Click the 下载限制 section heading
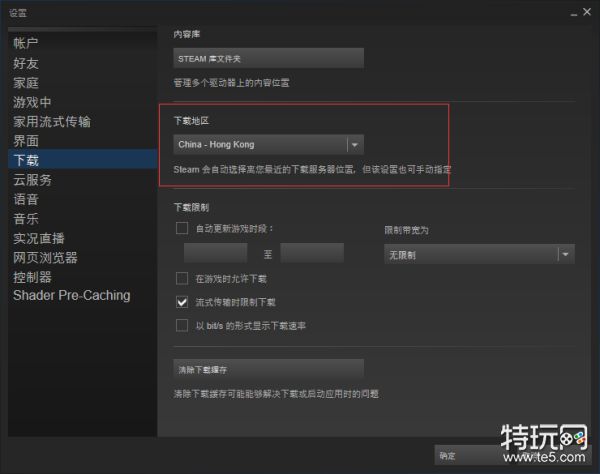This screenshot has width=600, height=474. [191, 207]
